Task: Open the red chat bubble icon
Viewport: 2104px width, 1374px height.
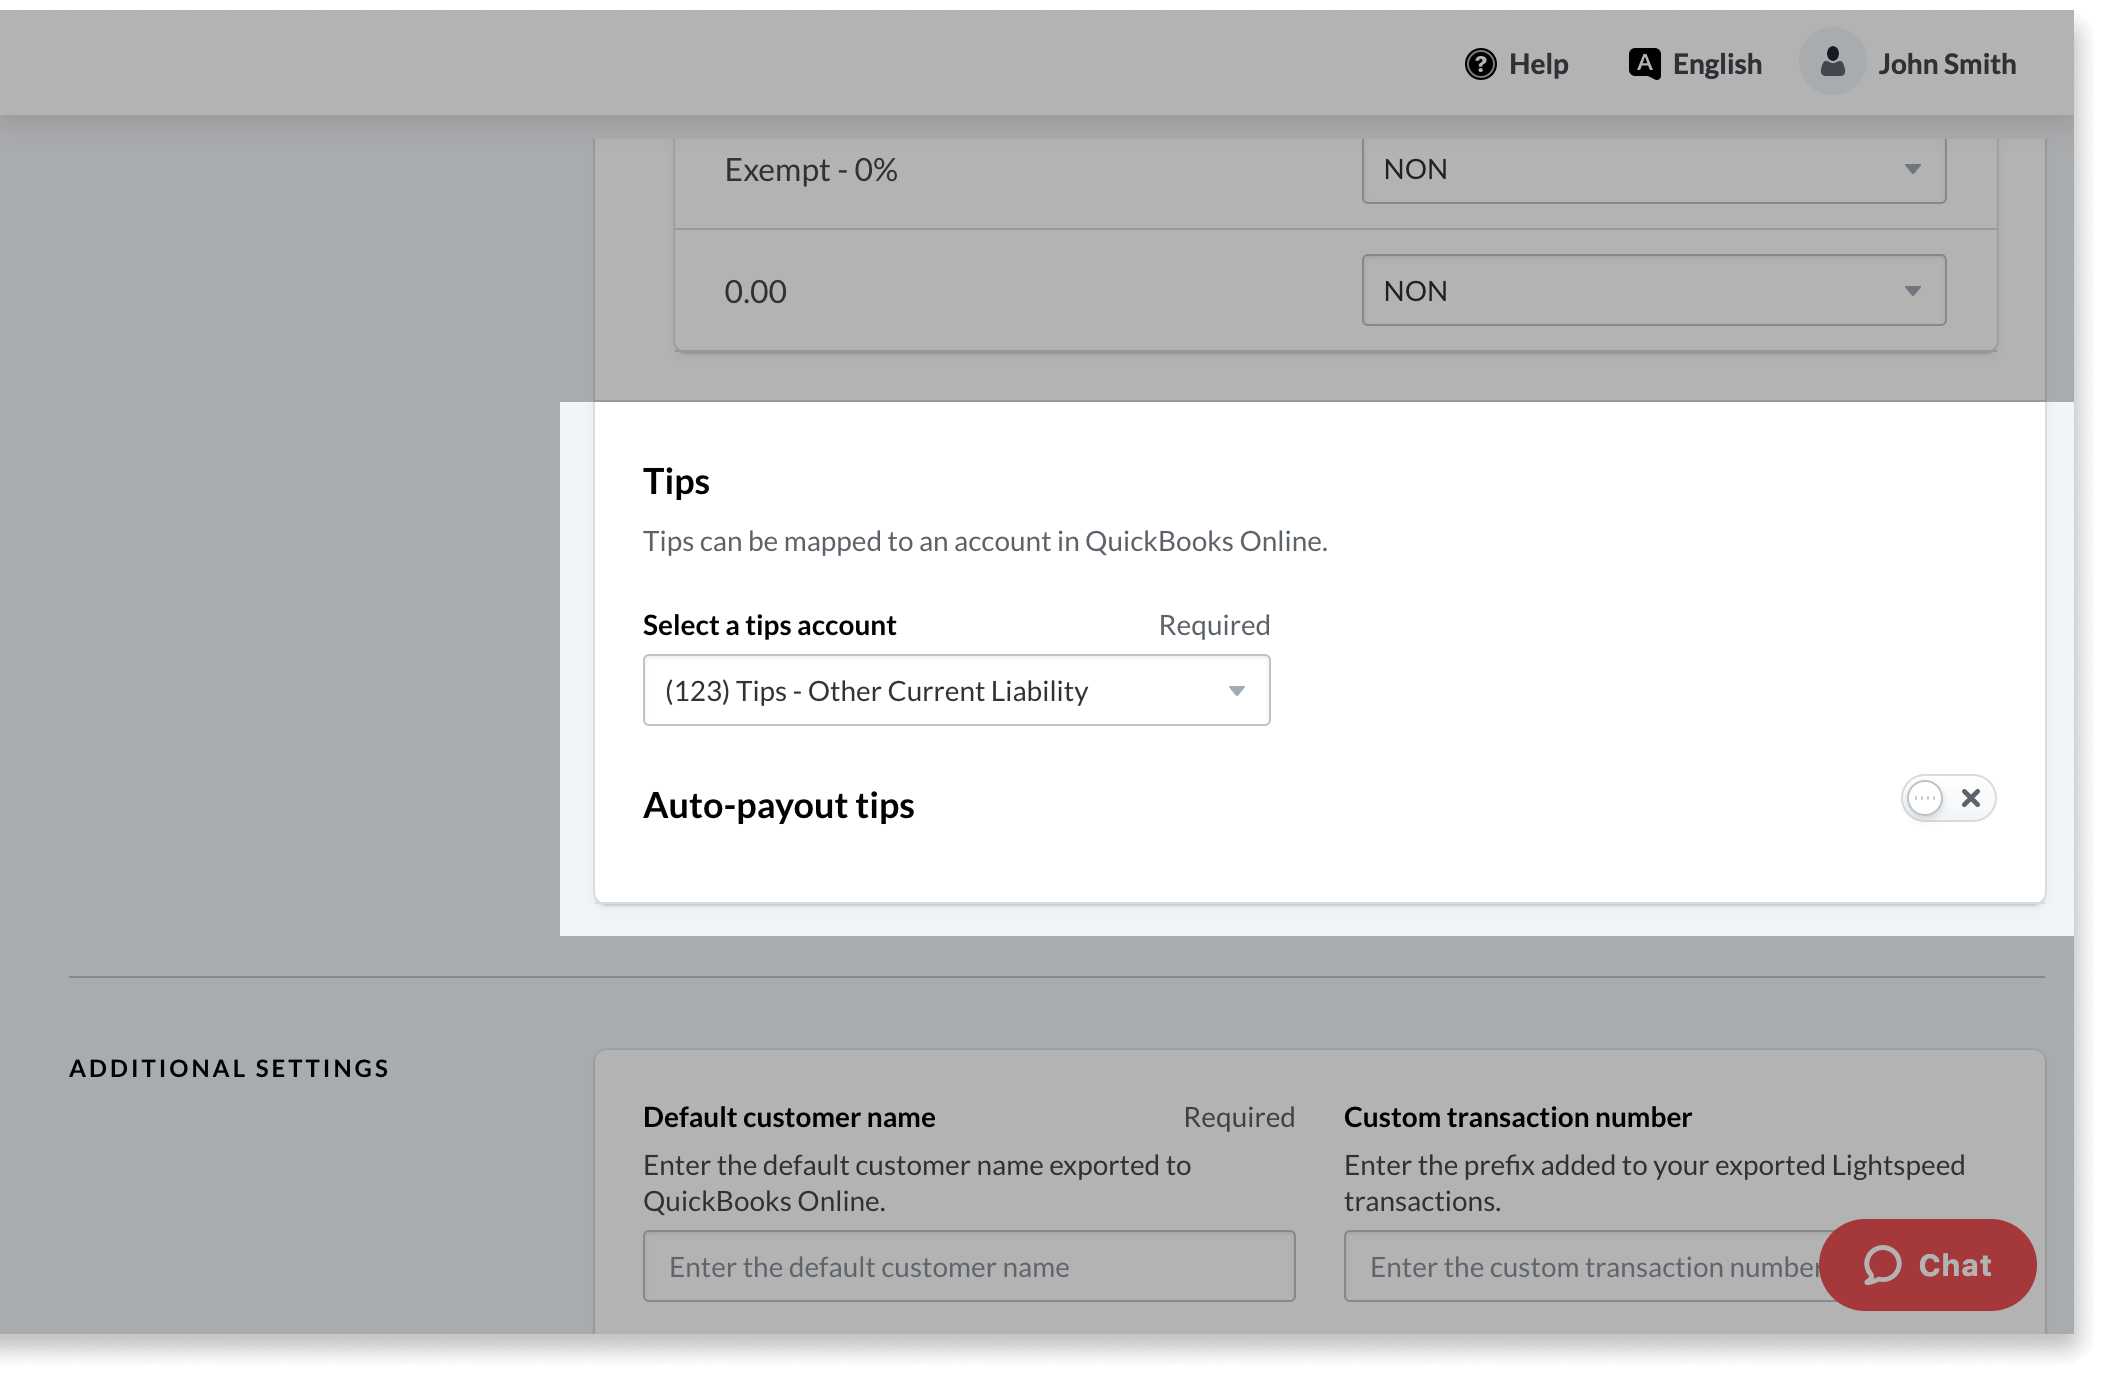Action: coord(1884,1265)
